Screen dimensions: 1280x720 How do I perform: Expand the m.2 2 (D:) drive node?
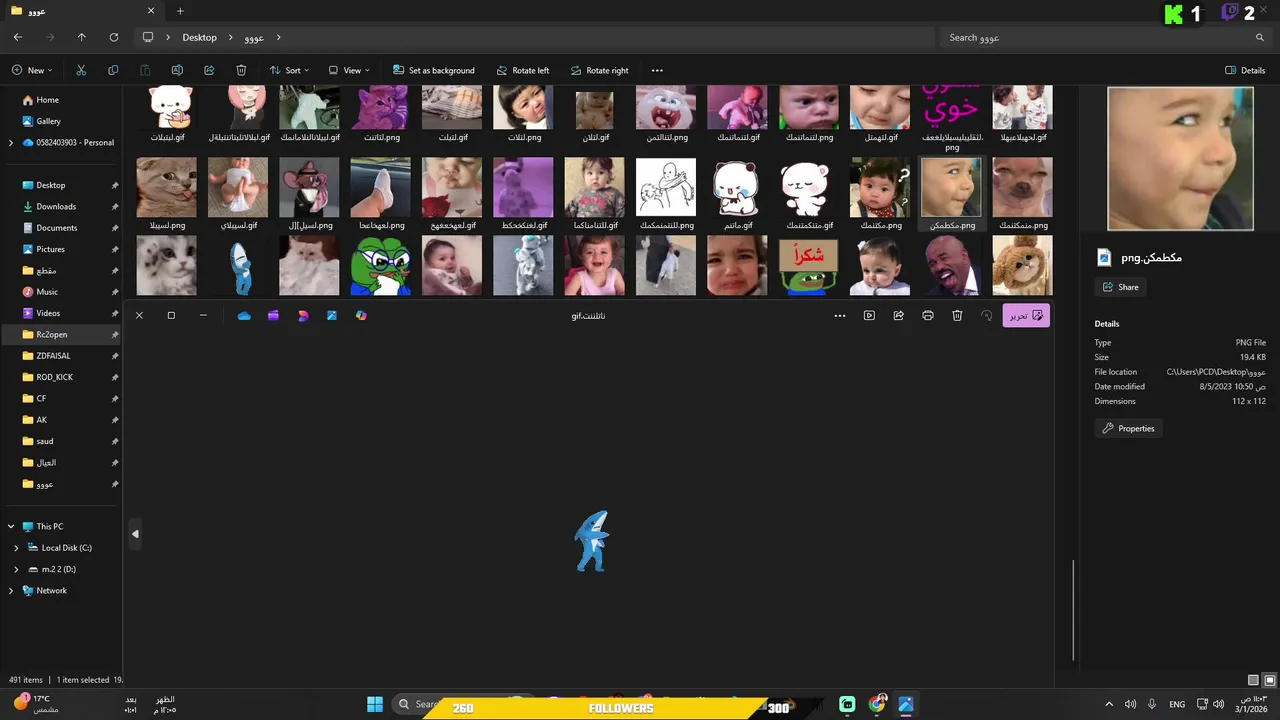click(16, 569)
